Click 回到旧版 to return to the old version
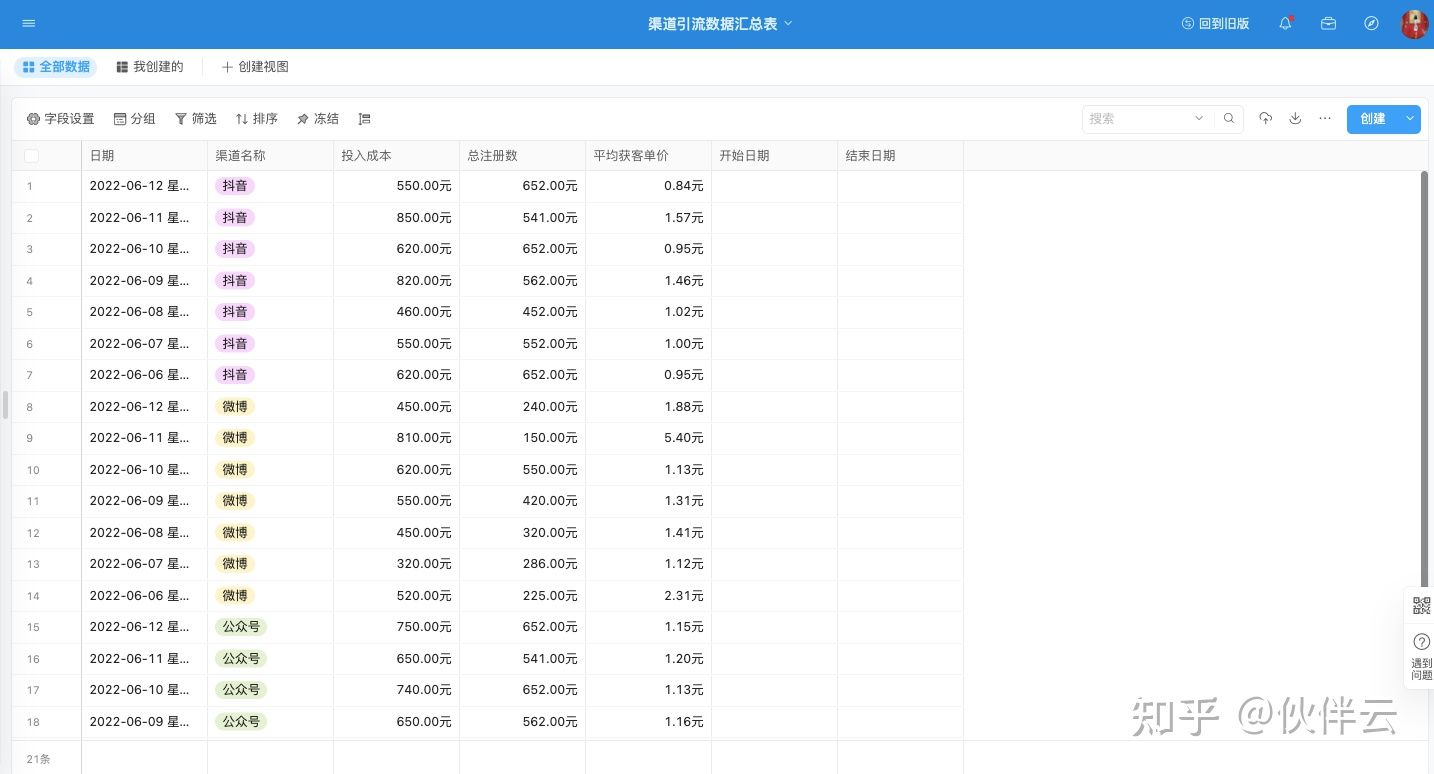 pyautogui.click(x=1216, y=23)
